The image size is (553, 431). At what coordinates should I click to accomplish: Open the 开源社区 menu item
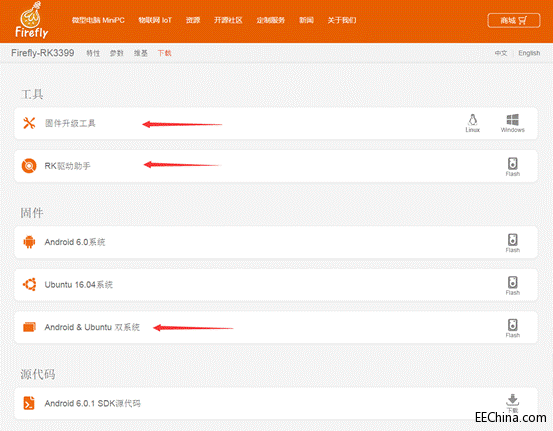coord(228,20)
